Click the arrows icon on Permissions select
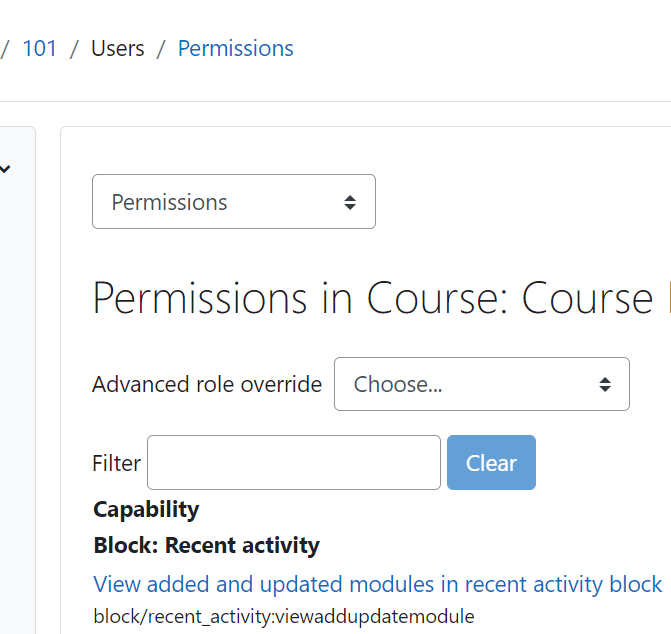The height and width of the screenshot is (634, 671). [x=350, y=202]
